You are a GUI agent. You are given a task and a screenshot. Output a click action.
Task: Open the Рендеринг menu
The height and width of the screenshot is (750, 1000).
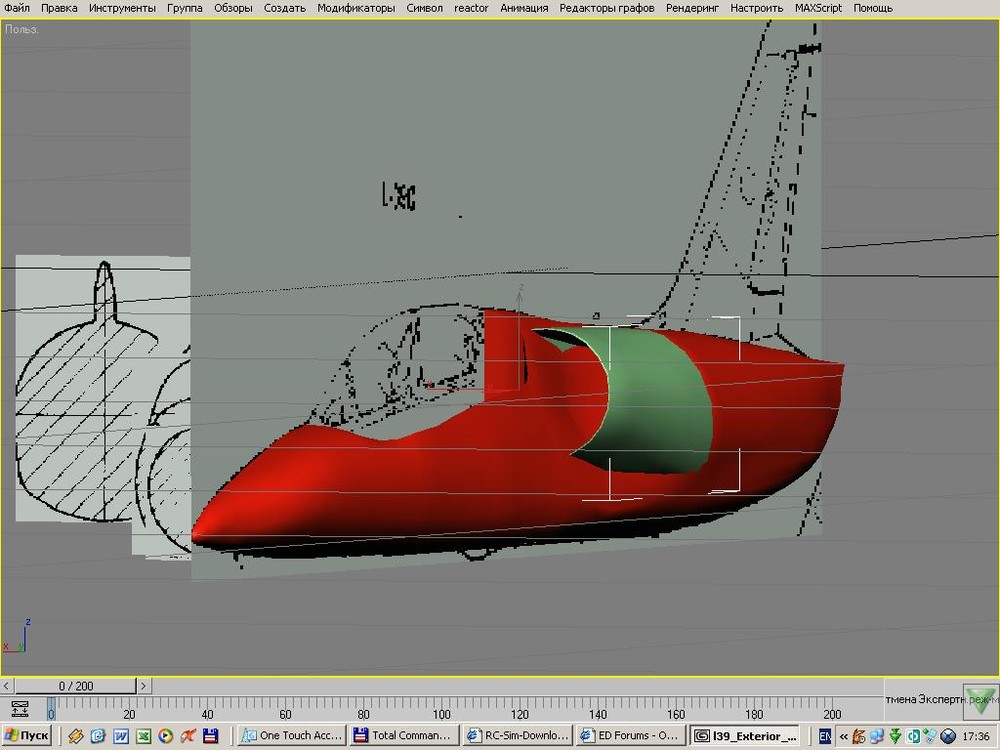(x=693, y=8)
